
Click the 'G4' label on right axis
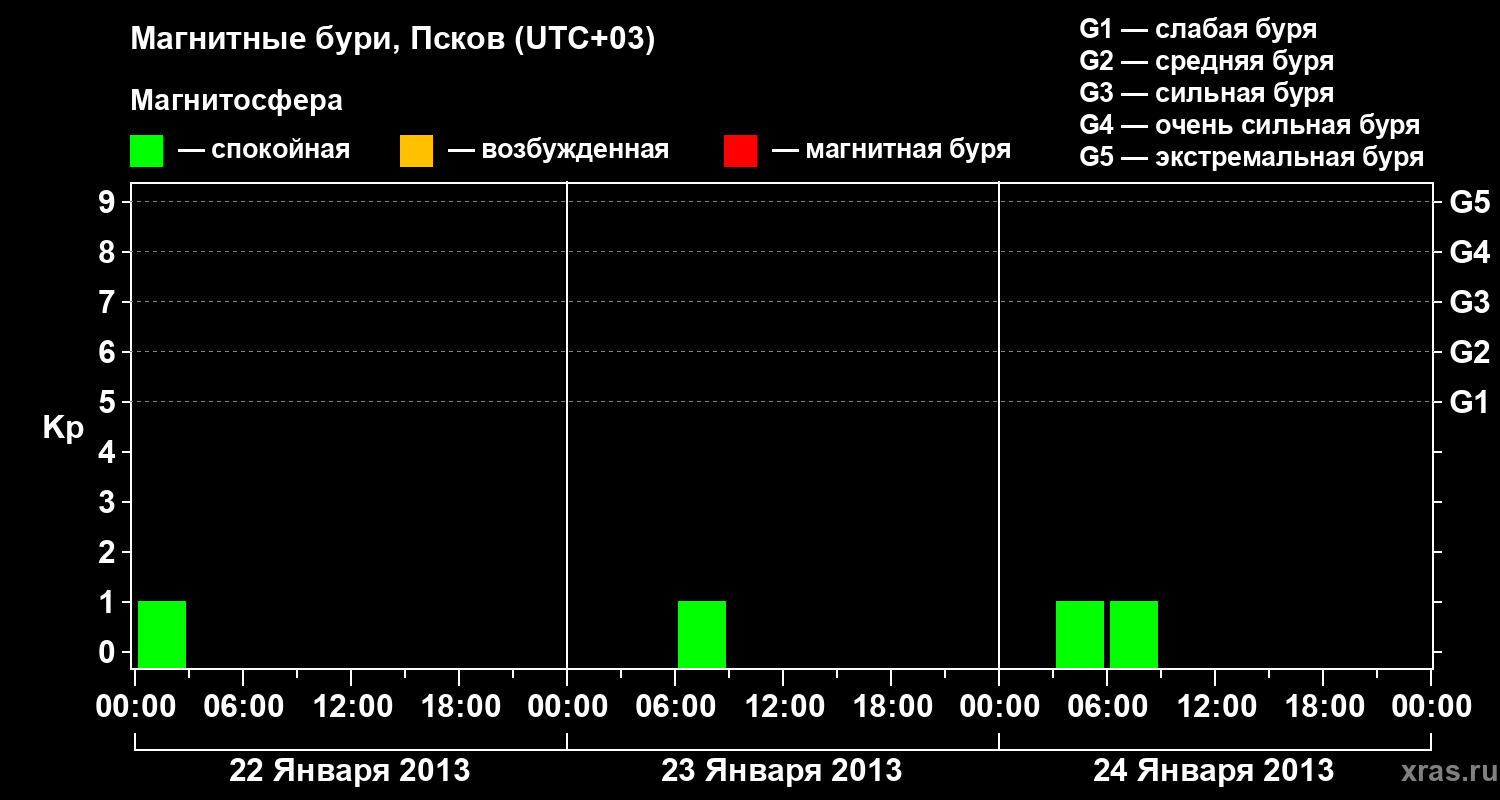1469,252
